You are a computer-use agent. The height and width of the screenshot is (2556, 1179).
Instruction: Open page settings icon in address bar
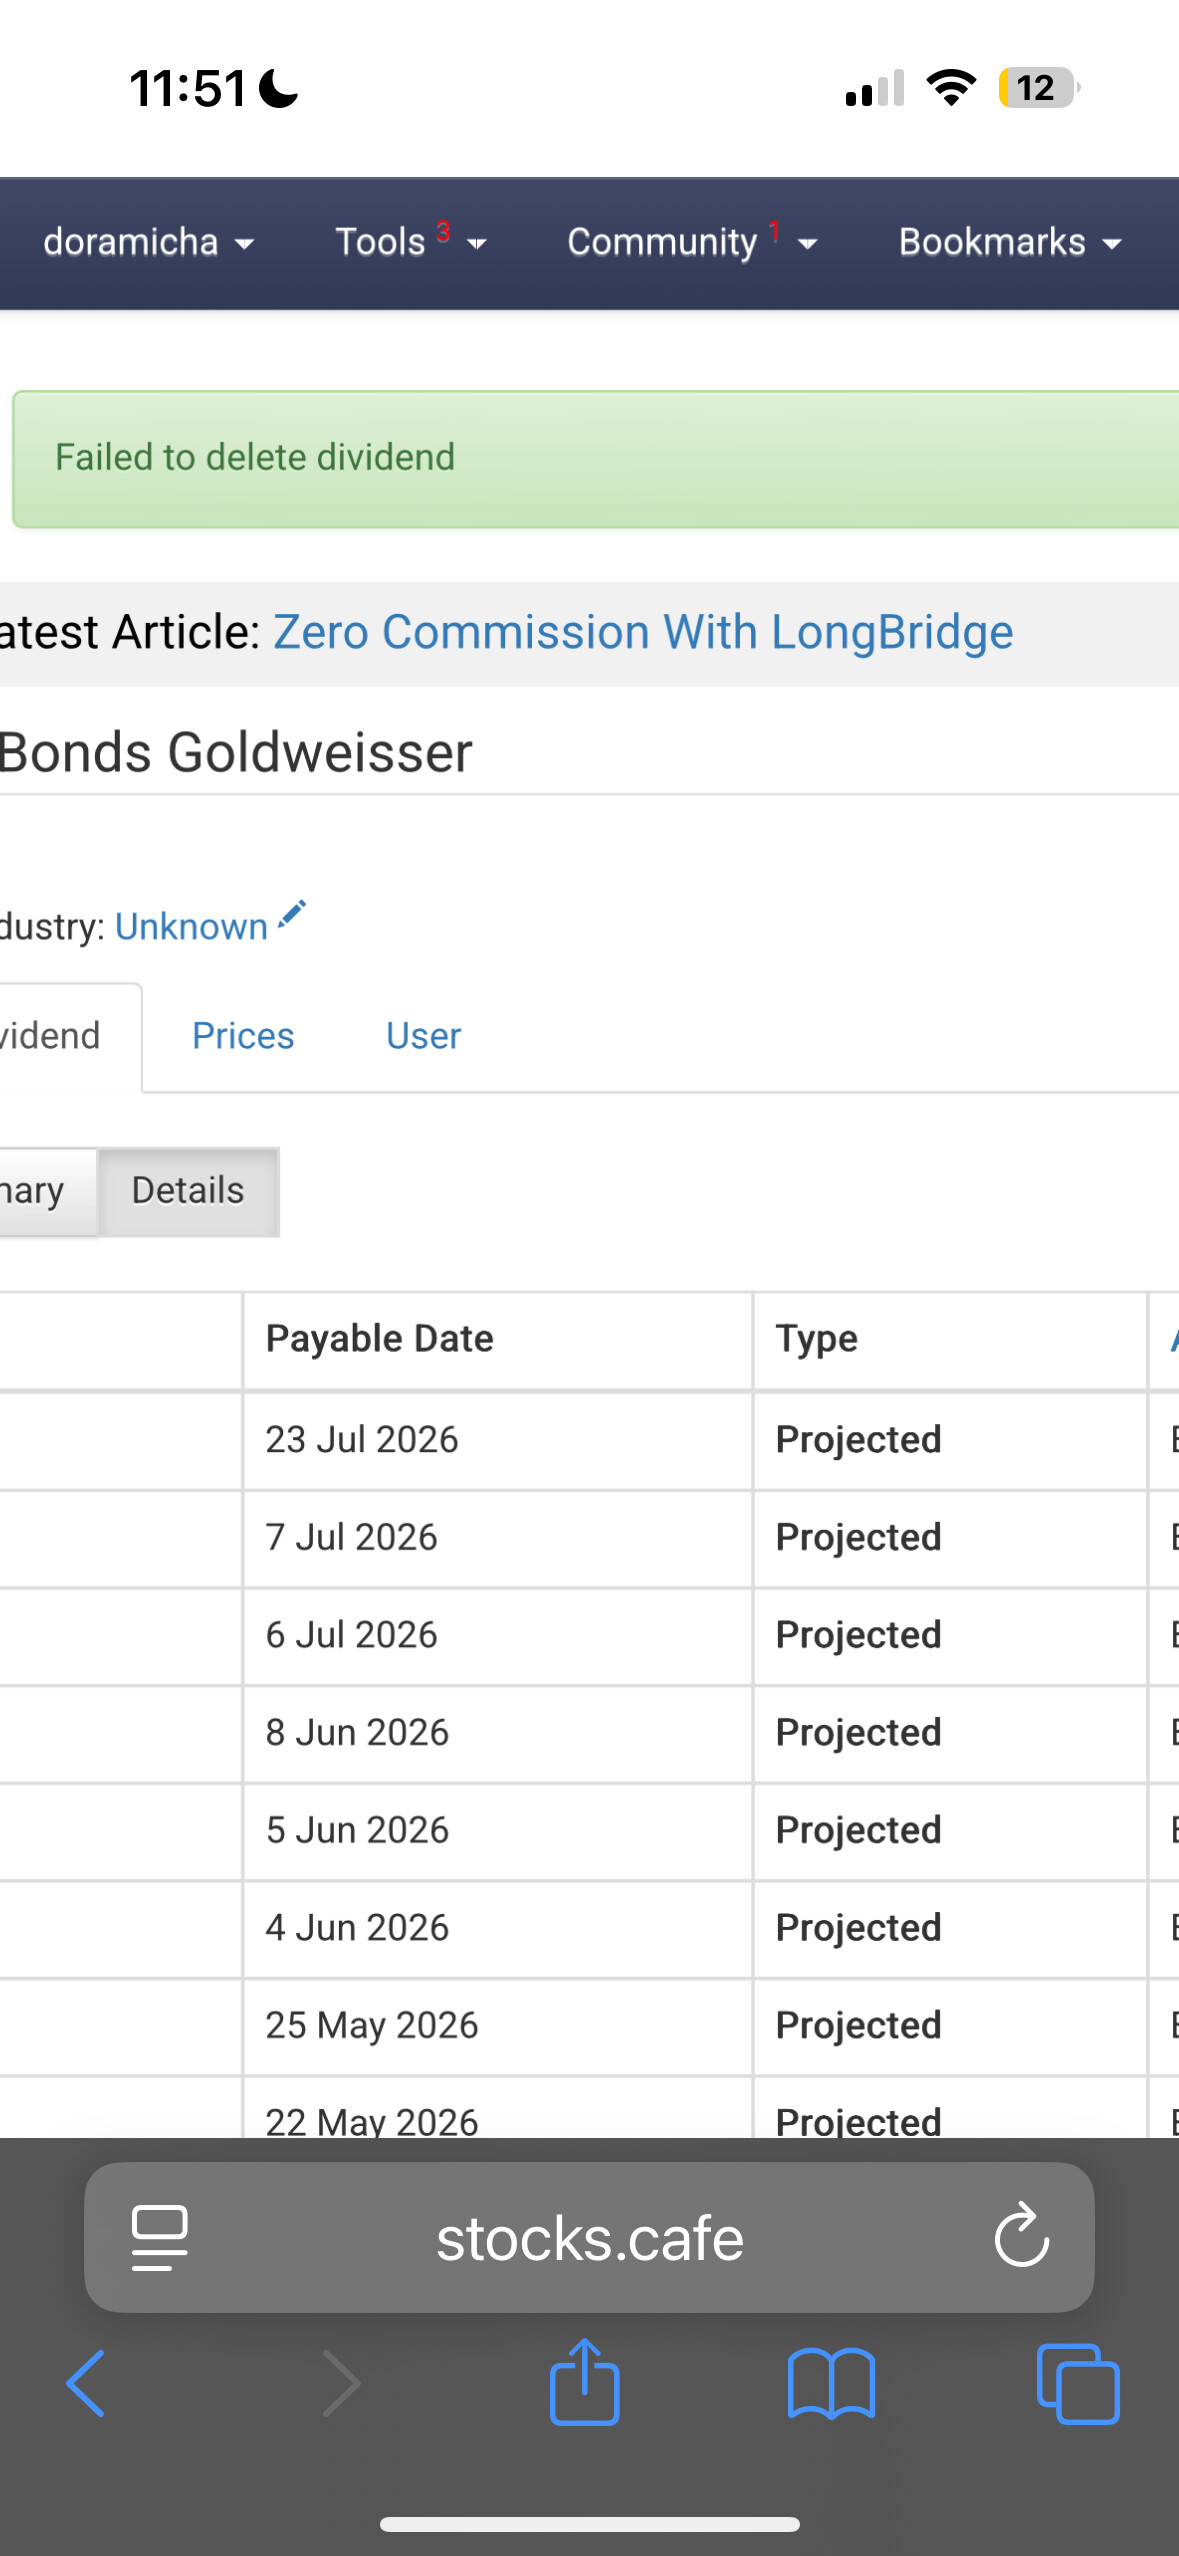(160, 2237)
